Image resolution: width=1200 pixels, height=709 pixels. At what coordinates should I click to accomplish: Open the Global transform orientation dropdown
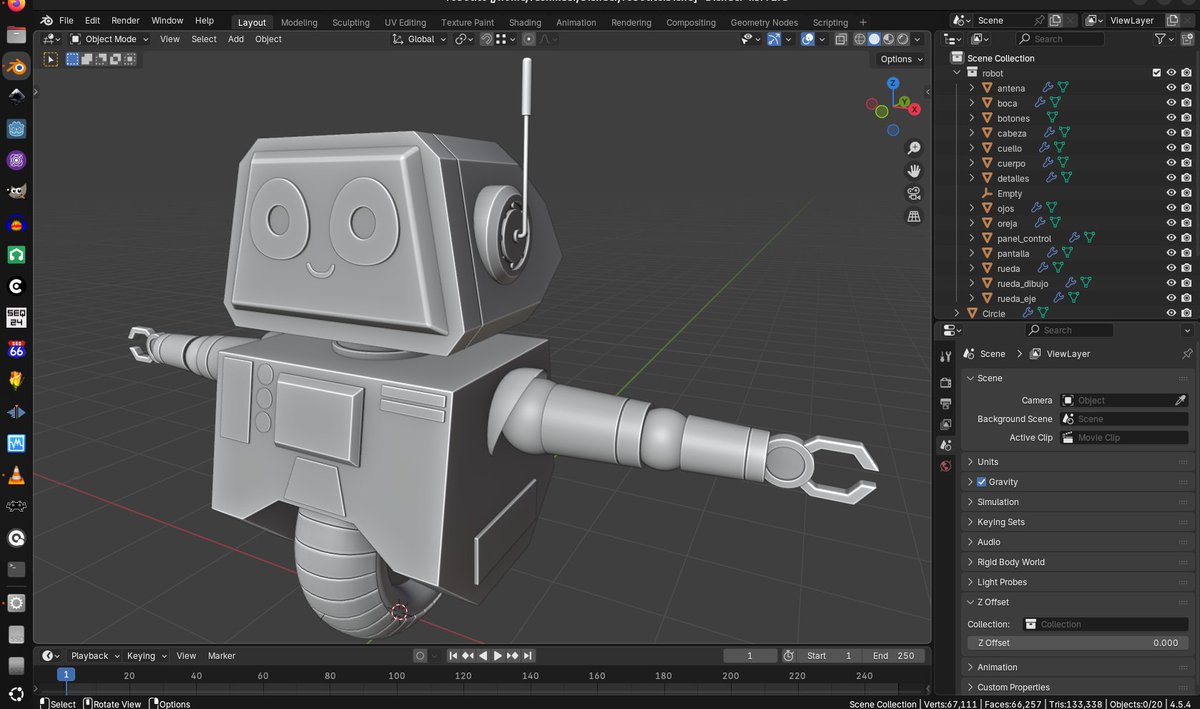click(x=419, y=39)
